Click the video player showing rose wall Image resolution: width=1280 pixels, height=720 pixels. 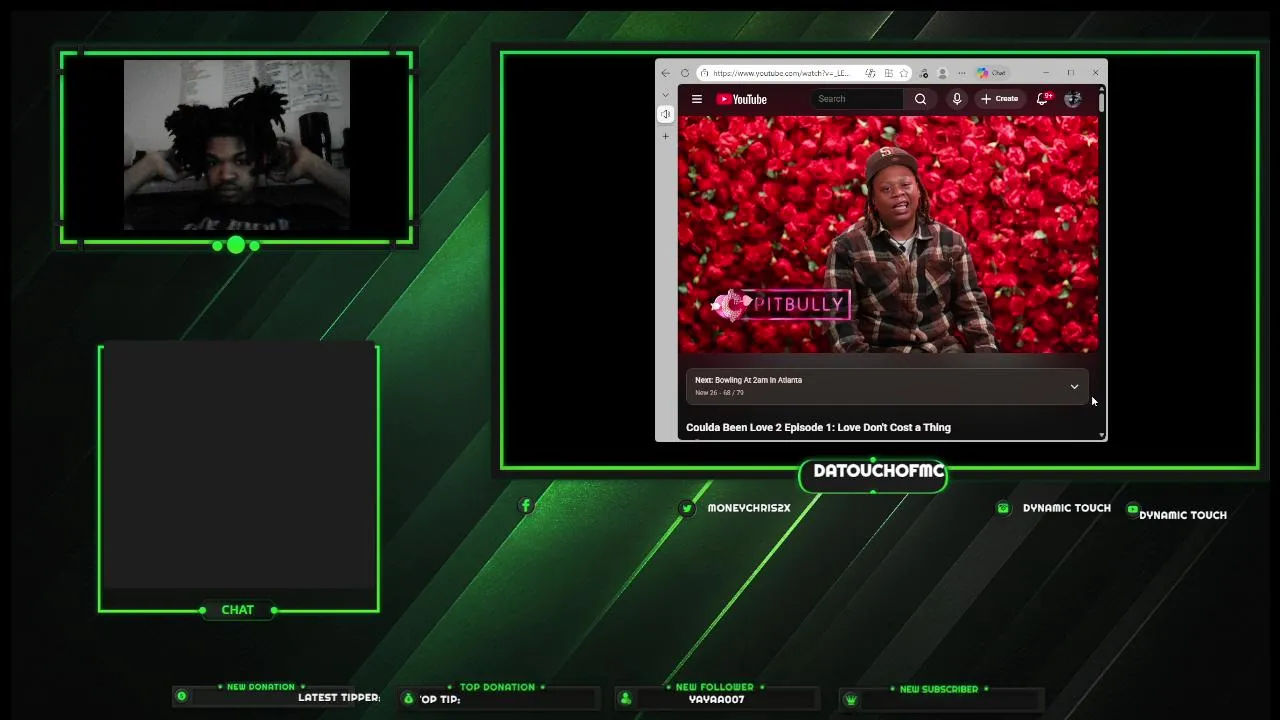(888, 234)
